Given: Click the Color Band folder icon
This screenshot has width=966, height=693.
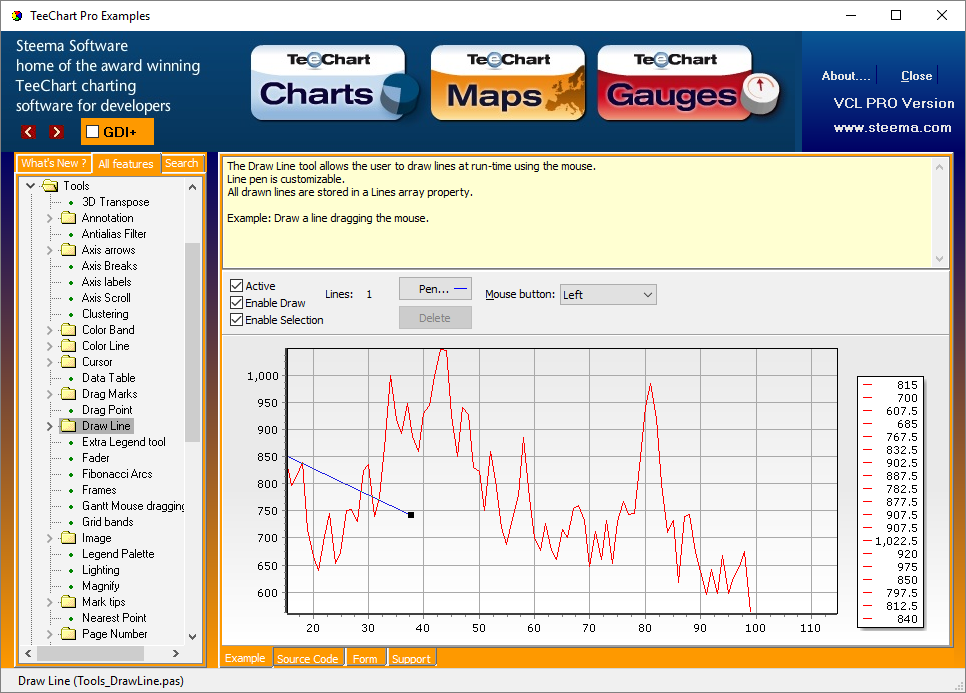Looking at the screenshot, I should 68,330.
